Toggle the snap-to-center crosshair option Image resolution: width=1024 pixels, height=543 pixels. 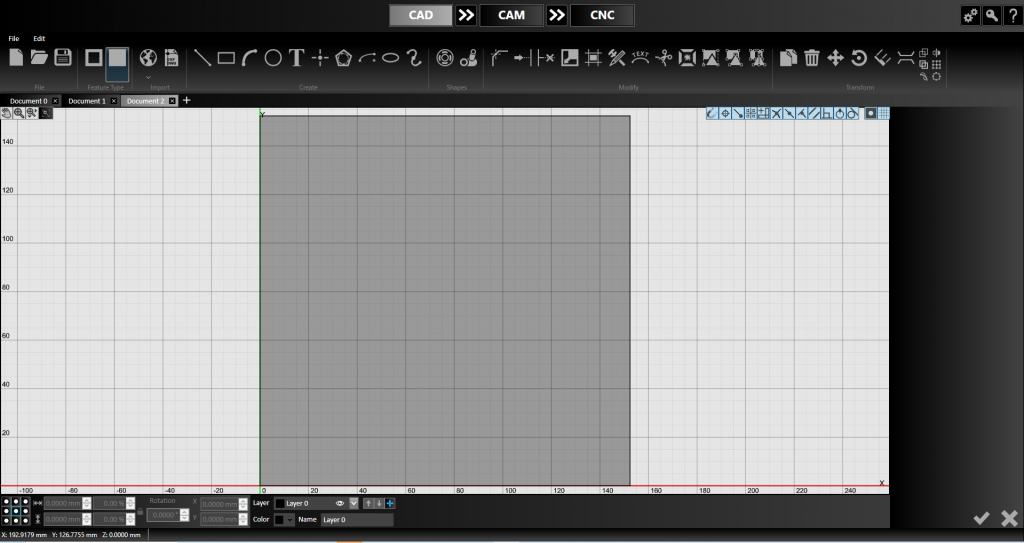tap(725, 114)
